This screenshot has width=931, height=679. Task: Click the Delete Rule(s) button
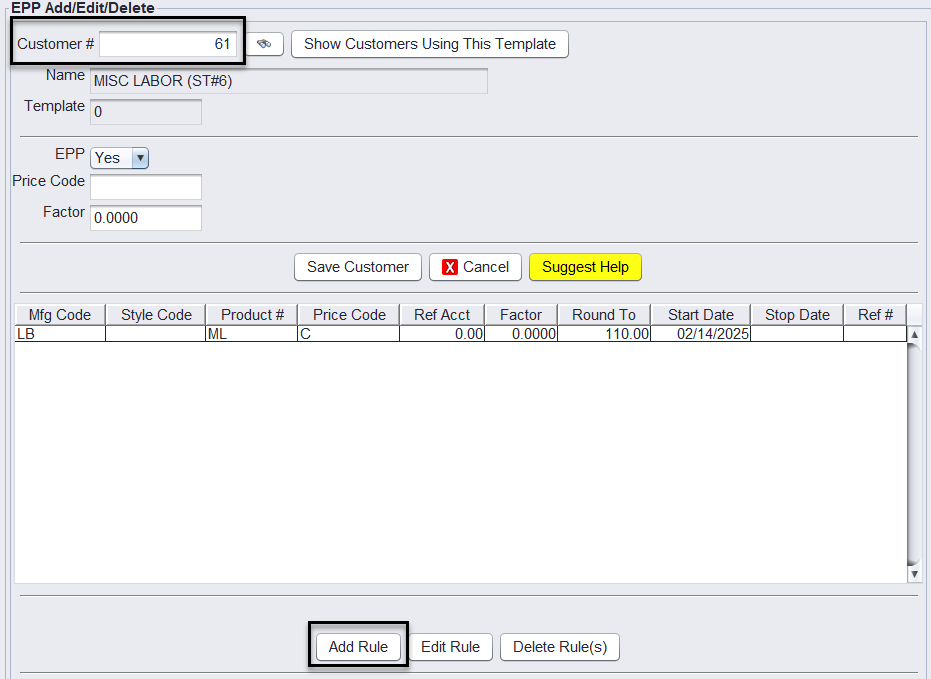(560, 647)
